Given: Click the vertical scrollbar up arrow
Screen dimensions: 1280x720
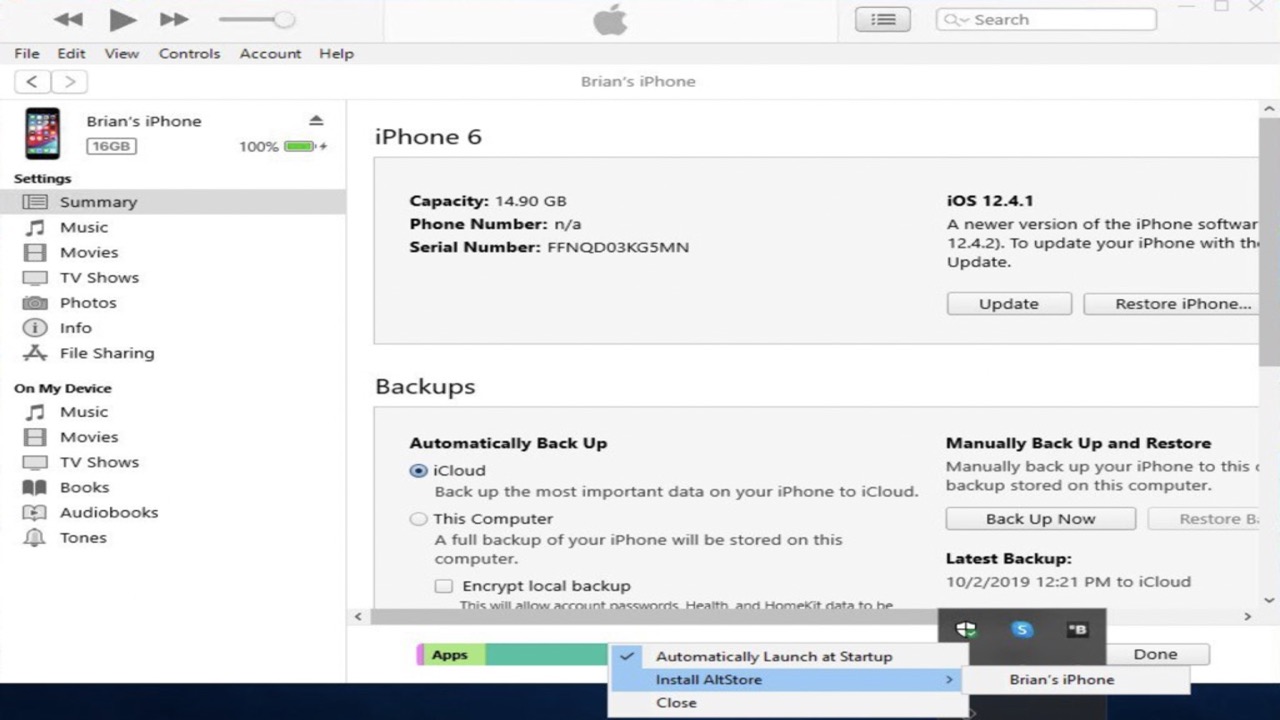Looking at the screenshot, I should pos(1270,108).
